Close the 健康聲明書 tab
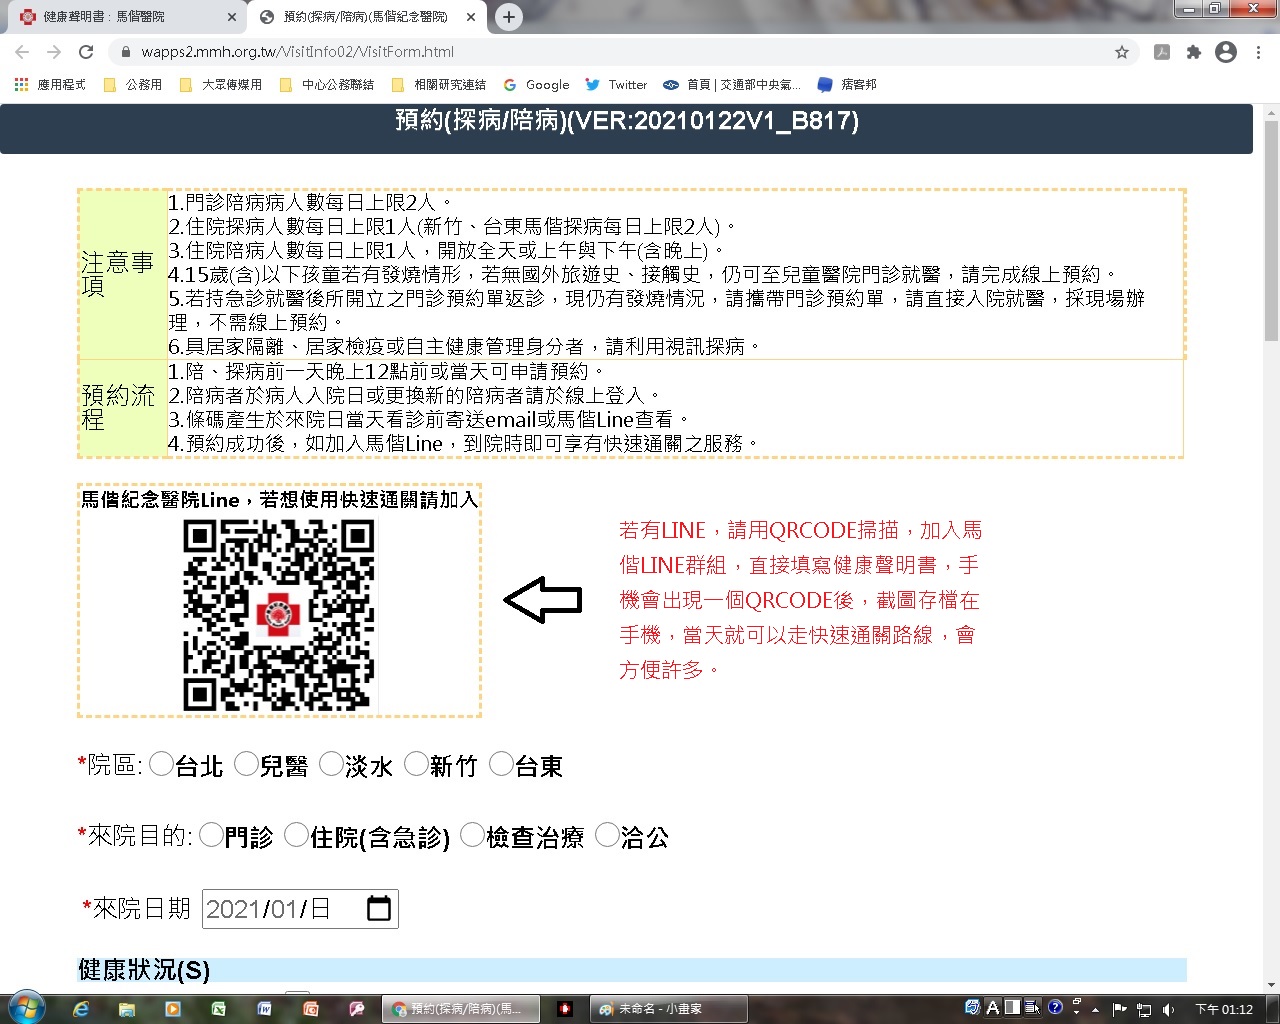The image size is (1280, 1024). pyautogui.click(x=231, y=17)
